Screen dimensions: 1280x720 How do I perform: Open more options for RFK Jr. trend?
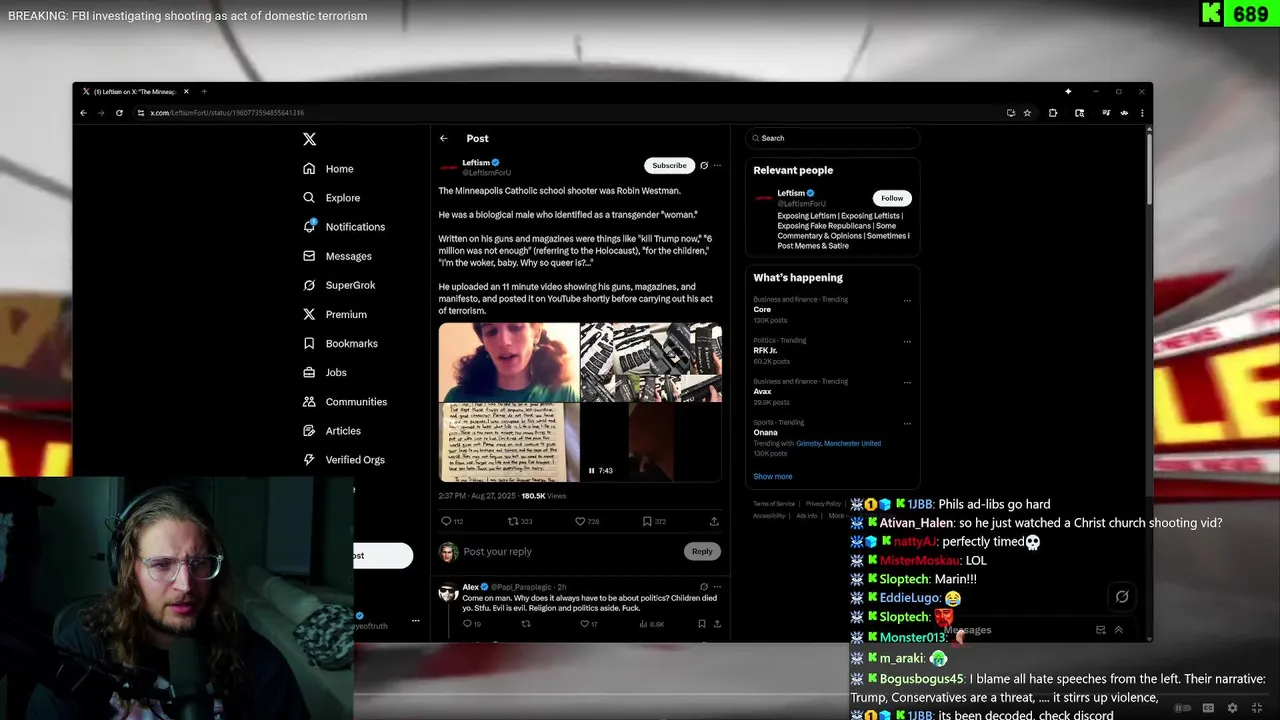908,341
